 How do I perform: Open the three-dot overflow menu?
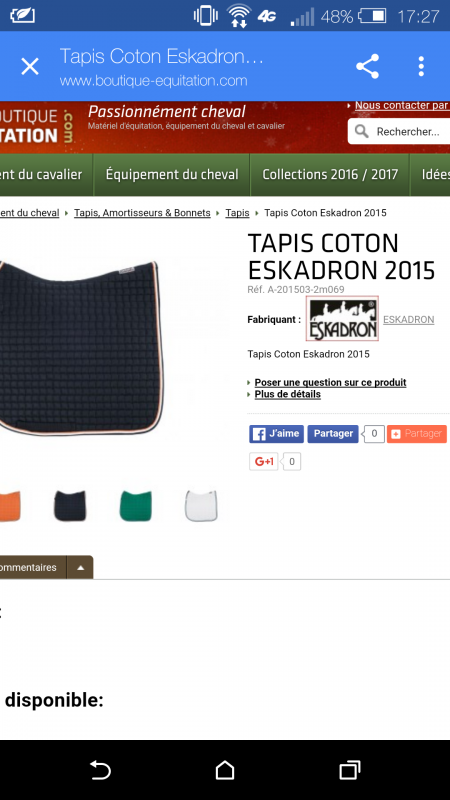click(x=421, y=66)
